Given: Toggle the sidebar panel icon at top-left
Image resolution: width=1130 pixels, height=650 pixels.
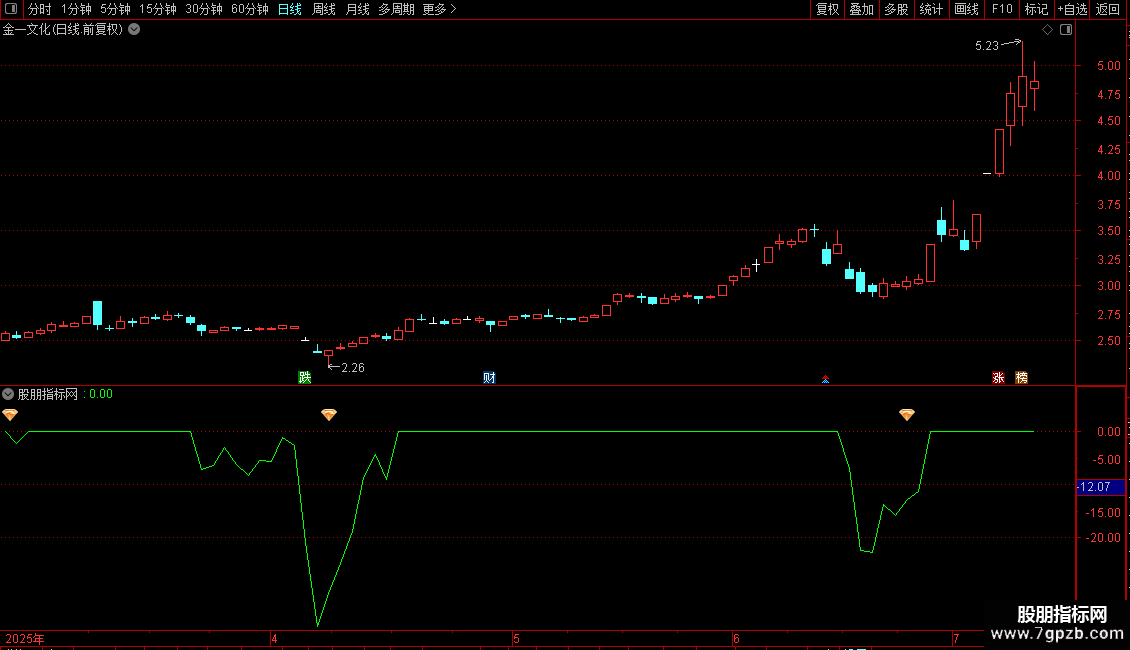Looking at the screenshot, I should 11,9.
